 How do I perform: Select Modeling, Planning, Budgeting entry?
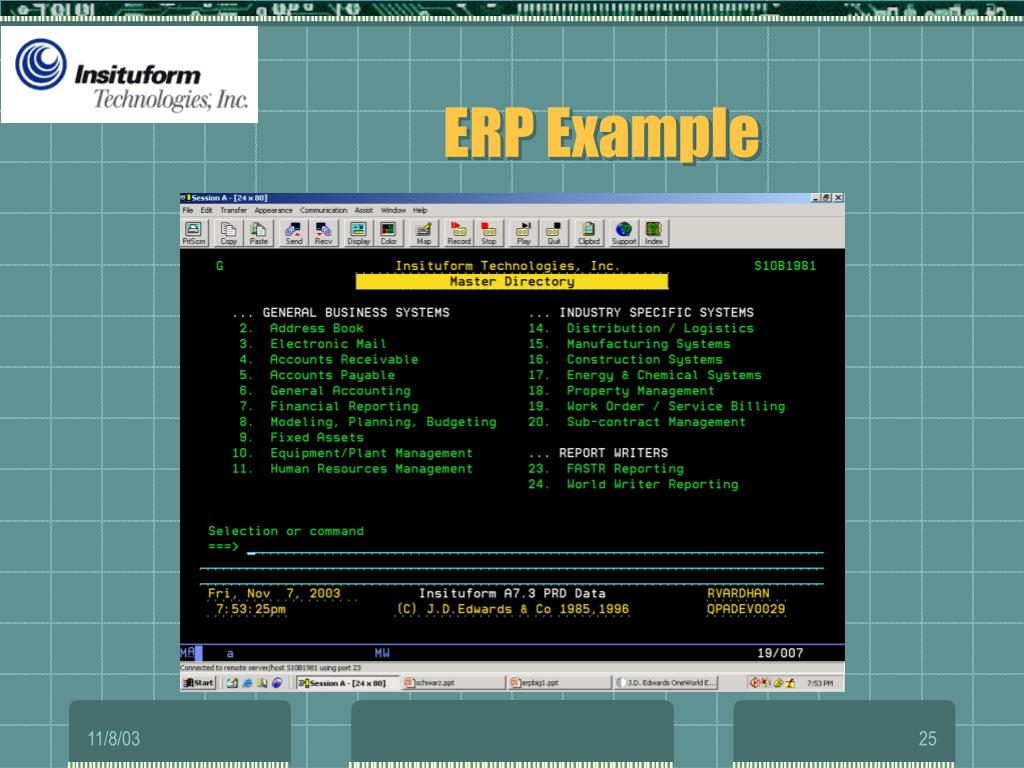pyautogui.click(x=383, y=422)
